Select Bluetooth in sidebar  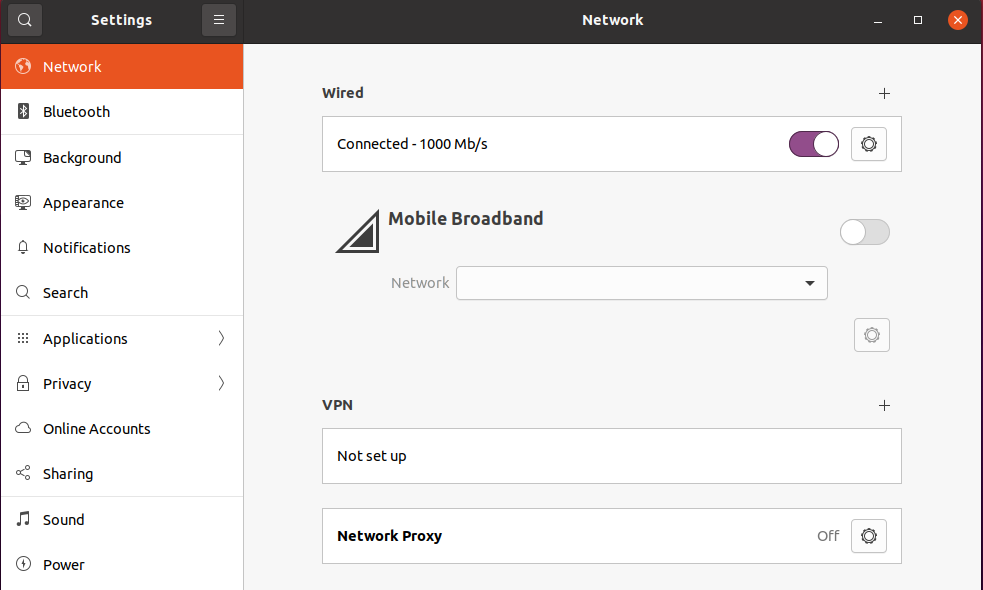[x=122, y=112]
